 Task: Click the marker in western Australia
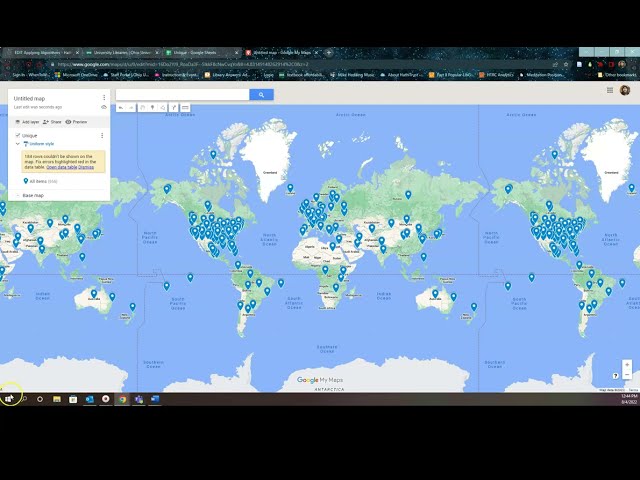[x=436, y=293]
